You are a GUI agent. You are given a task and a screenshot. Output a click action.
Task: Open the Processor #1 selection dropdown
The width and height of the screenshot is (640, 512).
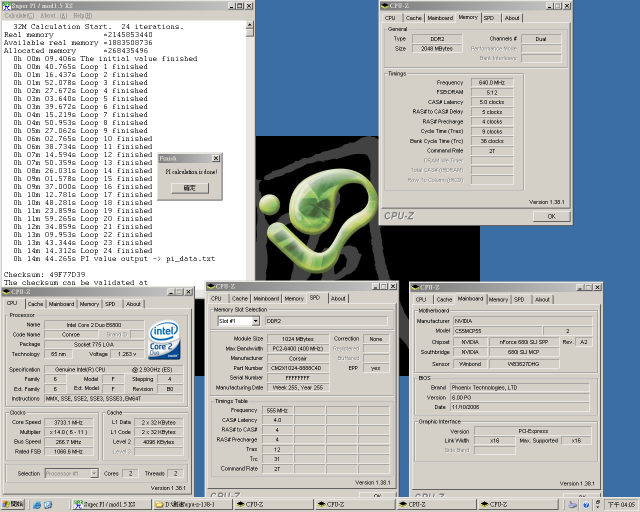(94, 473)
